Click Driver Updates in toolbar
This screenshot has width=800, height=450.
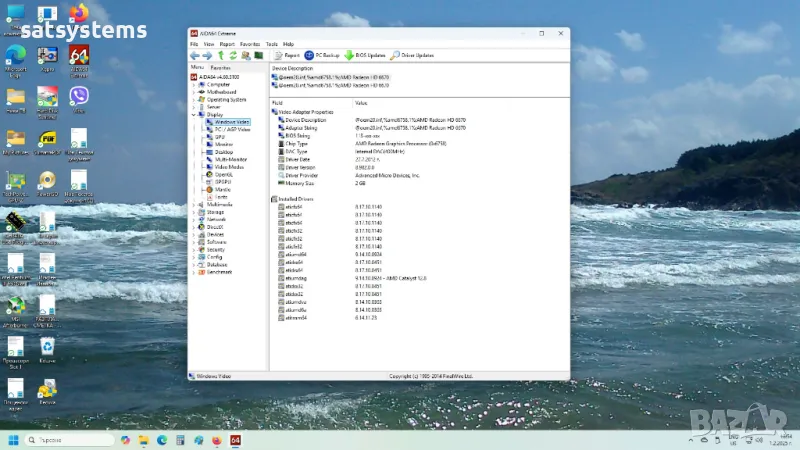pyautogui.click(x=412, y=56)
